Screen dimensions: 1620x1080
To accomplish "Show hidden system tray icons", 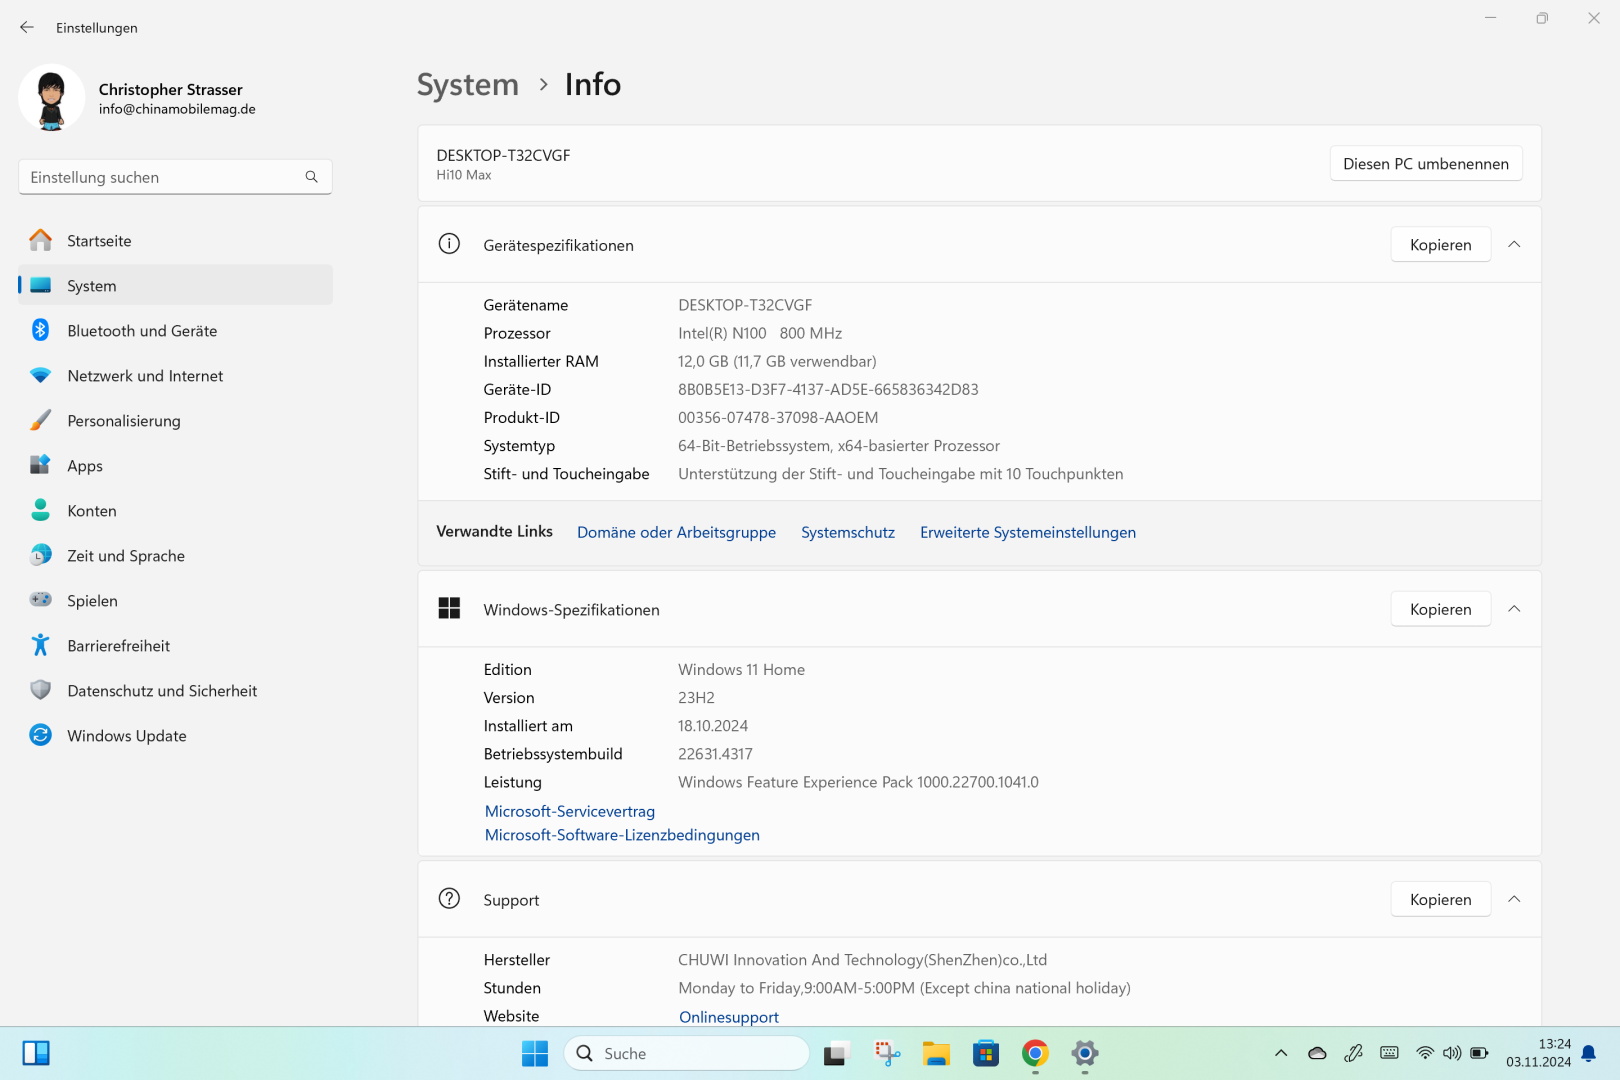I will click(x=1281, y=1053).
